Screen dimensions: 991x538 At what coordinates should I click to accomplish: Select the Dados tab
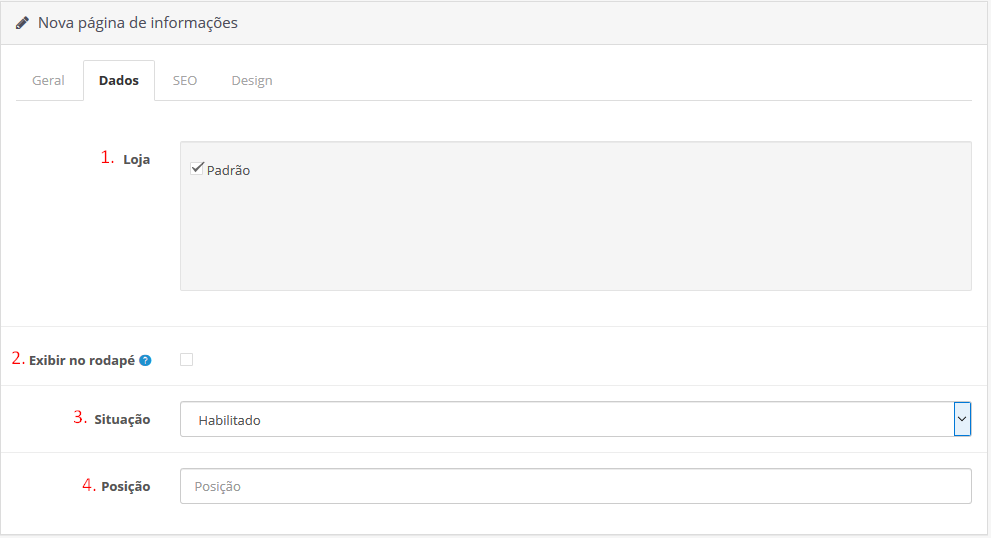(119, 81)
